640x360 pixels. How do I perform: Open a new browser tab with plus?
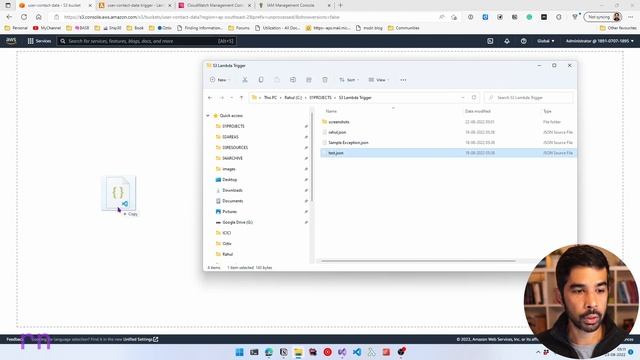[340, 5]
